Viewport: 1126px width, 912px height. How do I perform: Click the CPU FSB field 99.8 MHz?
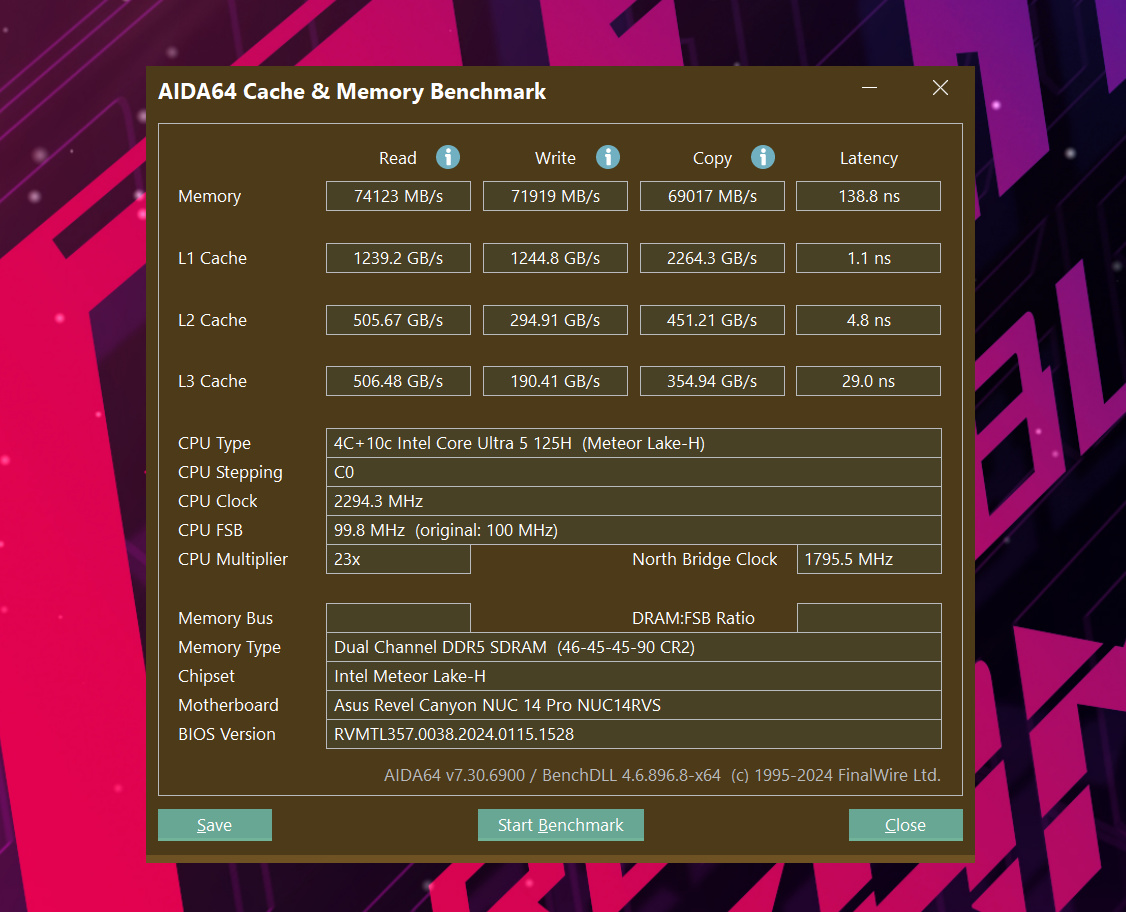point(633,530)
